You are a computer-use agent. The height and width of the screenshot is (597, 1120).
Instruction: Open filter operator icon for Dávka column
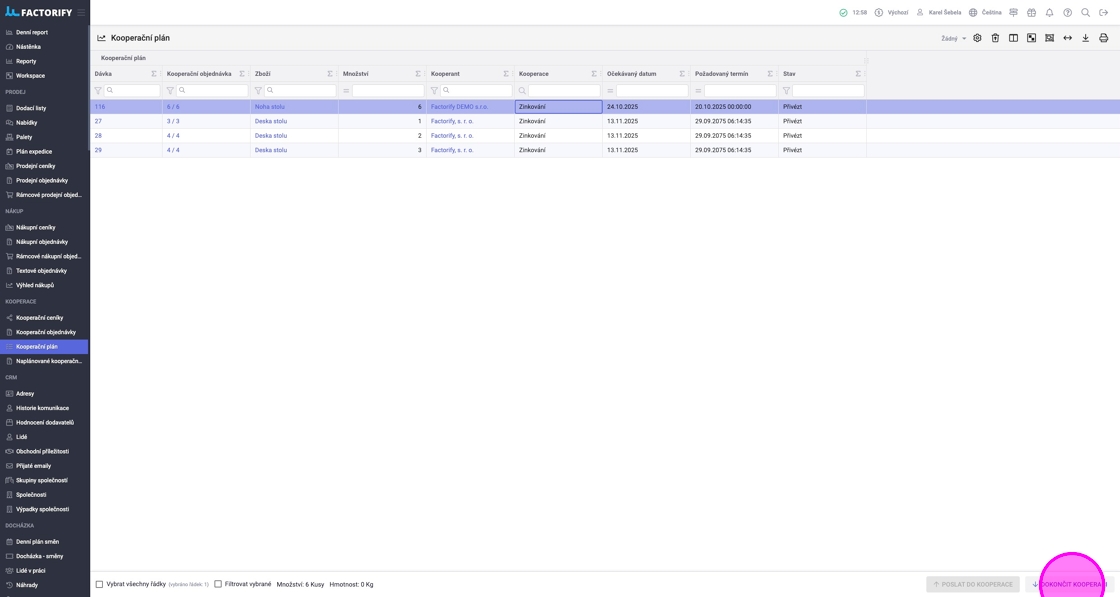coord(98,91)
